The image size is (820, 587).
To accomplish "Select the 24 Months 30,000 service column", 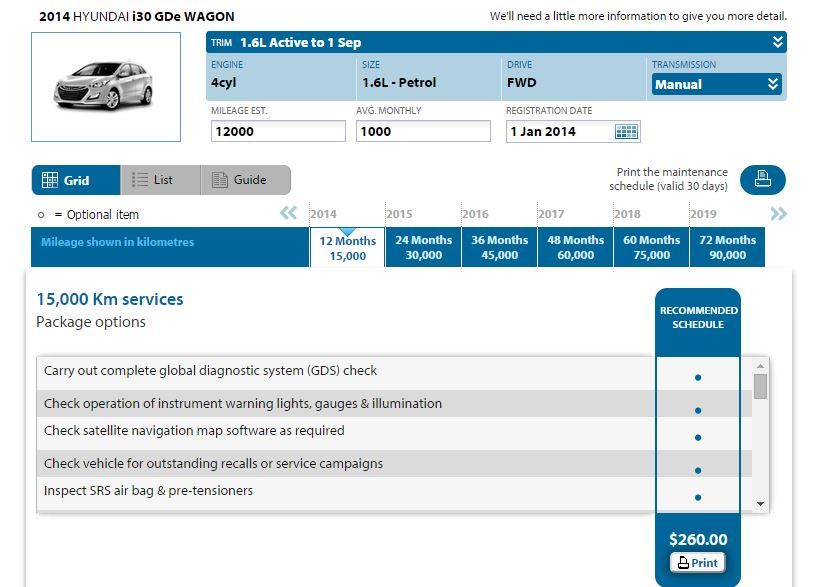I will [x=424, y=247].
